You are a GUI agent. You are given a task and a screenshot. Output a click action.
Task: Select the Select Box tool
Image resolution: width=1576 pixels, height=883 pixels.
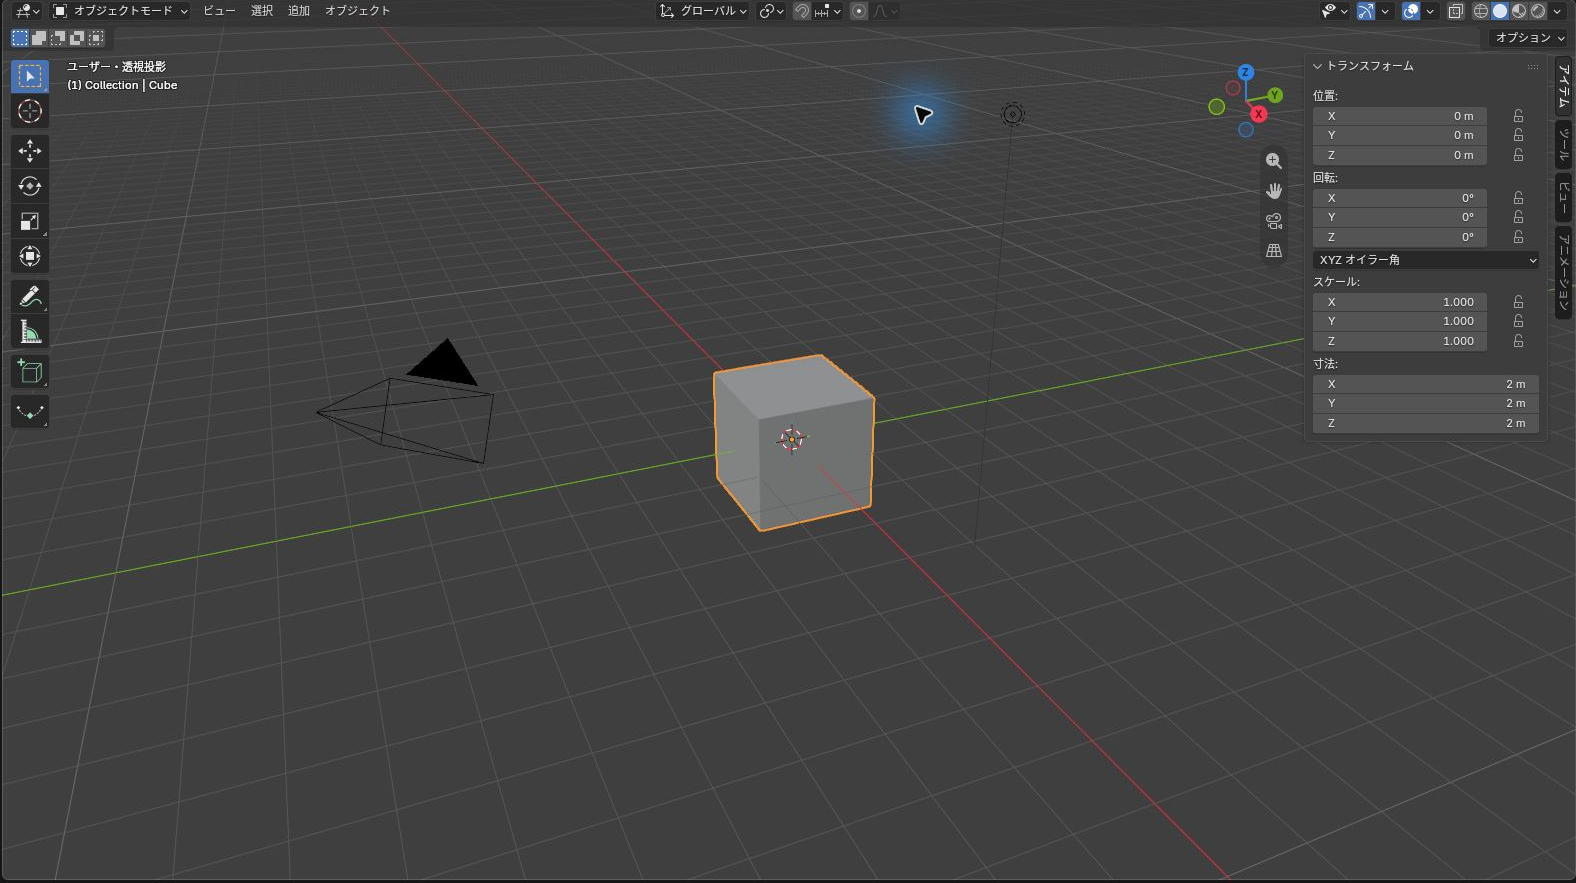pos(30,77)
